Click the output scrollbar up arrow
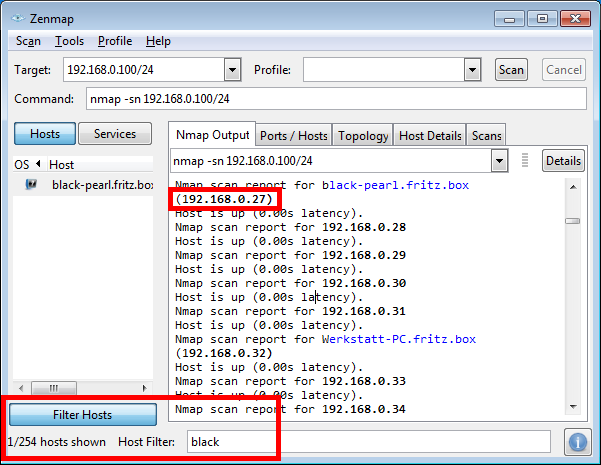The width and height of the screenshot is (601, 465). (573, 187)
